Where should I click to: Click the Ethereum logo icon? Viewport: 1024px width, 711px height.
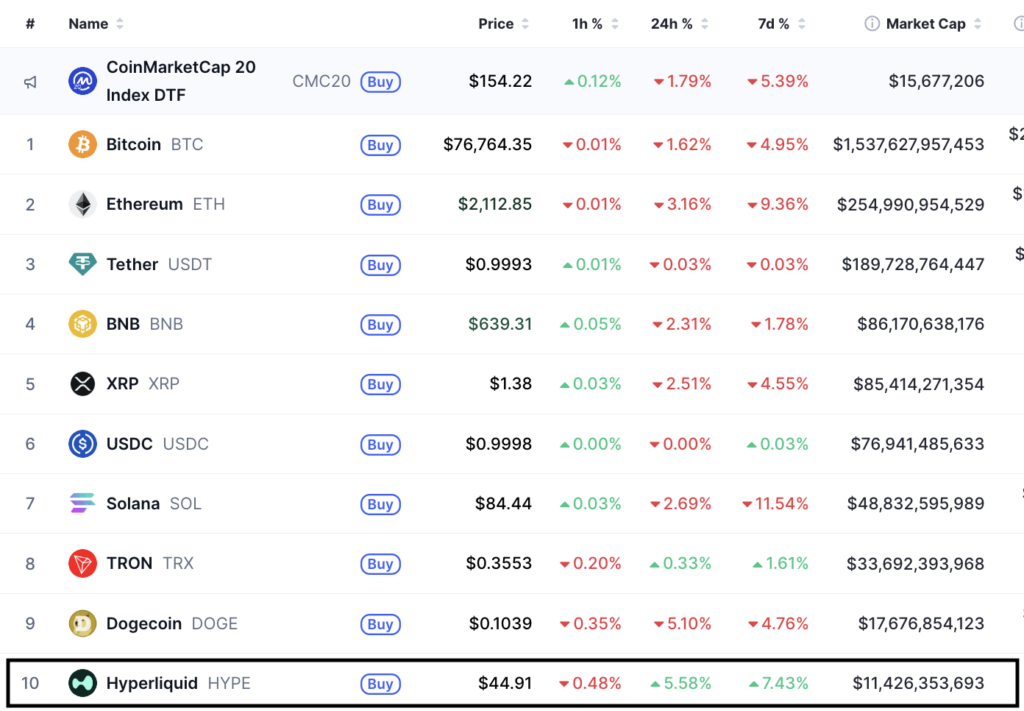click(x=82, y=204)
